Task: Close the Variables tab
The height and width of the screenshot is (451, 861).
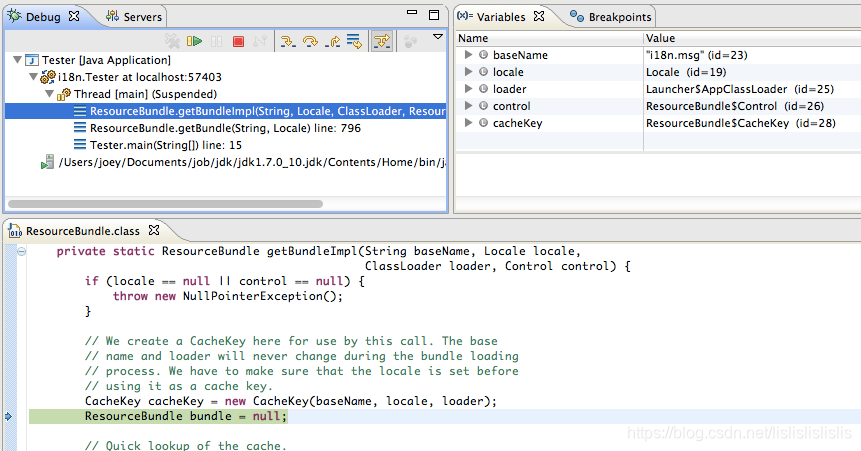Action: [x=539, y=16]
